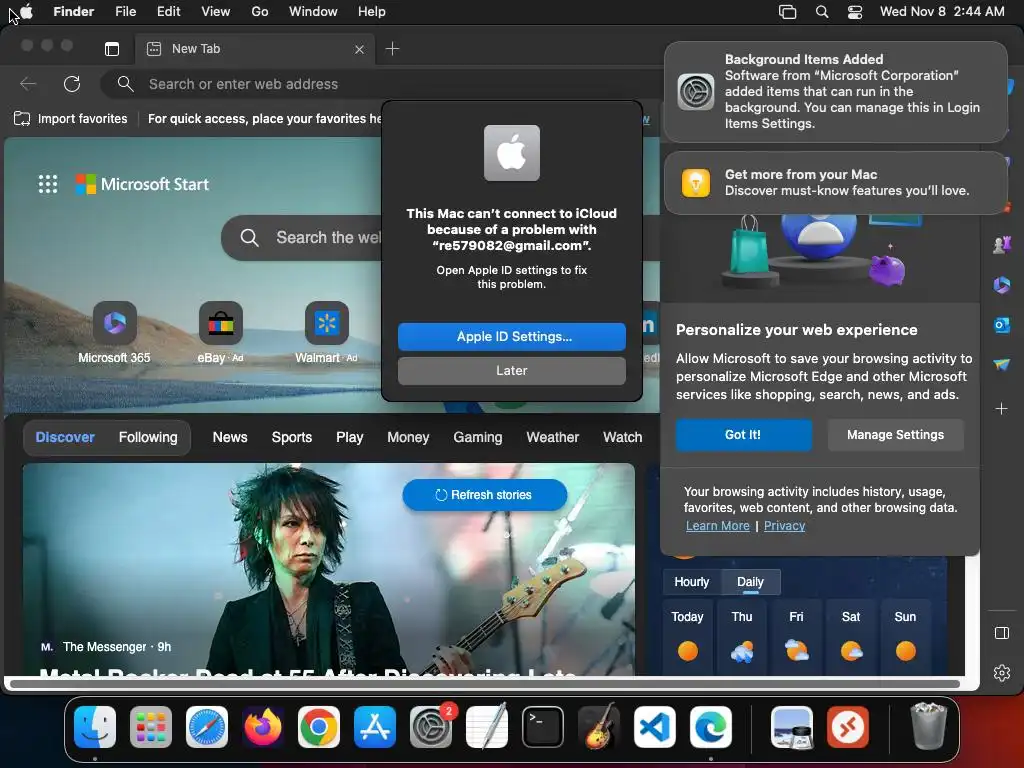The image size is (1024, 768).
Task: Open Spotlight search in menu bar
Action: click(x=822, y=12)
